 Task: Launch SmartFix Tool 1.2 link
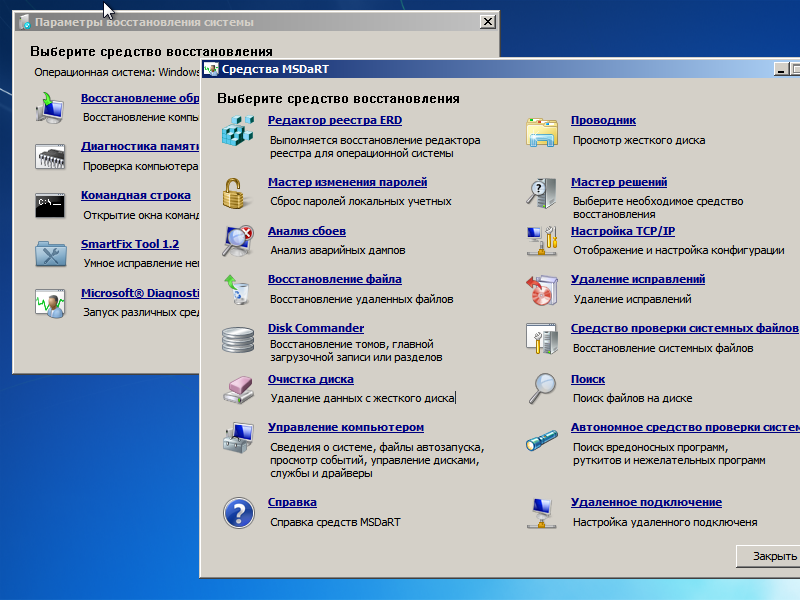[x=130, y=244]
